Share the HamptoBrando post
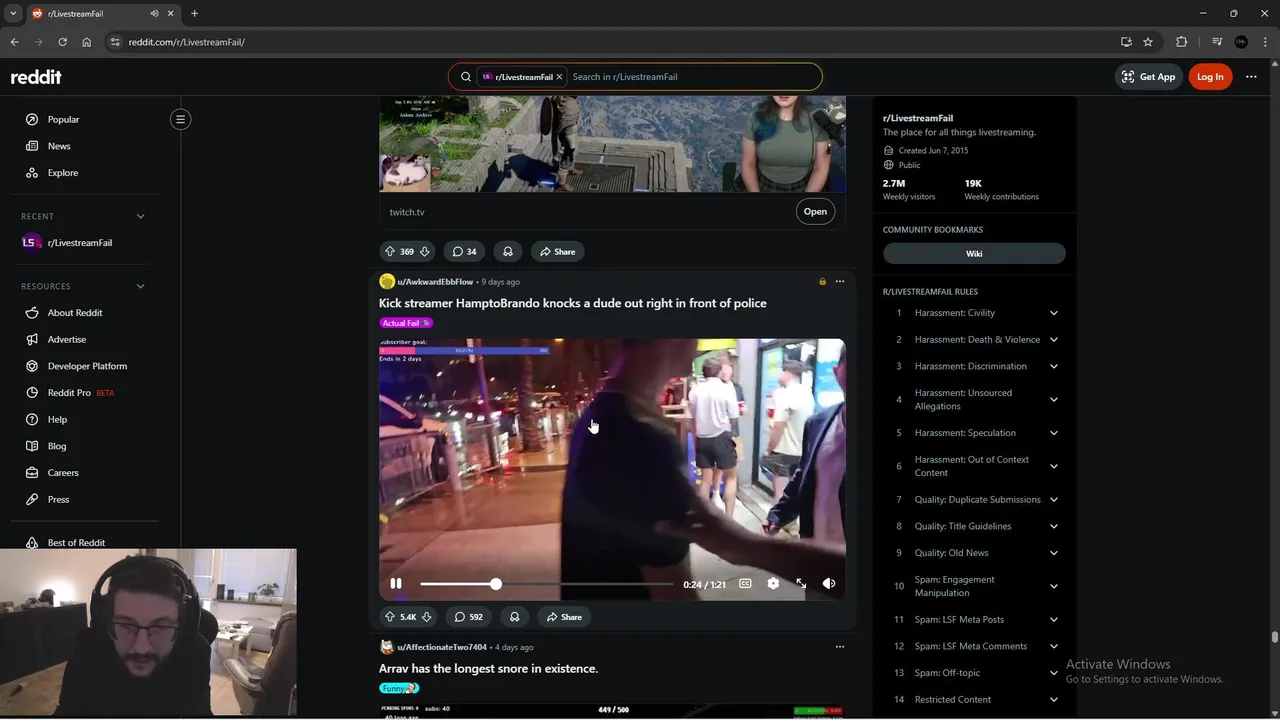1280x720 pixels. pyautogui.click(x=564, y=617)
